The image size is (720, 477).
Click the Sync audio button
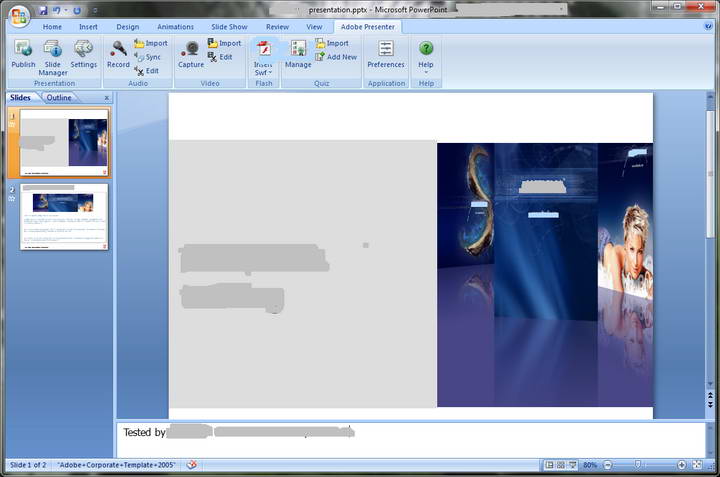click(x=146, y=57)
